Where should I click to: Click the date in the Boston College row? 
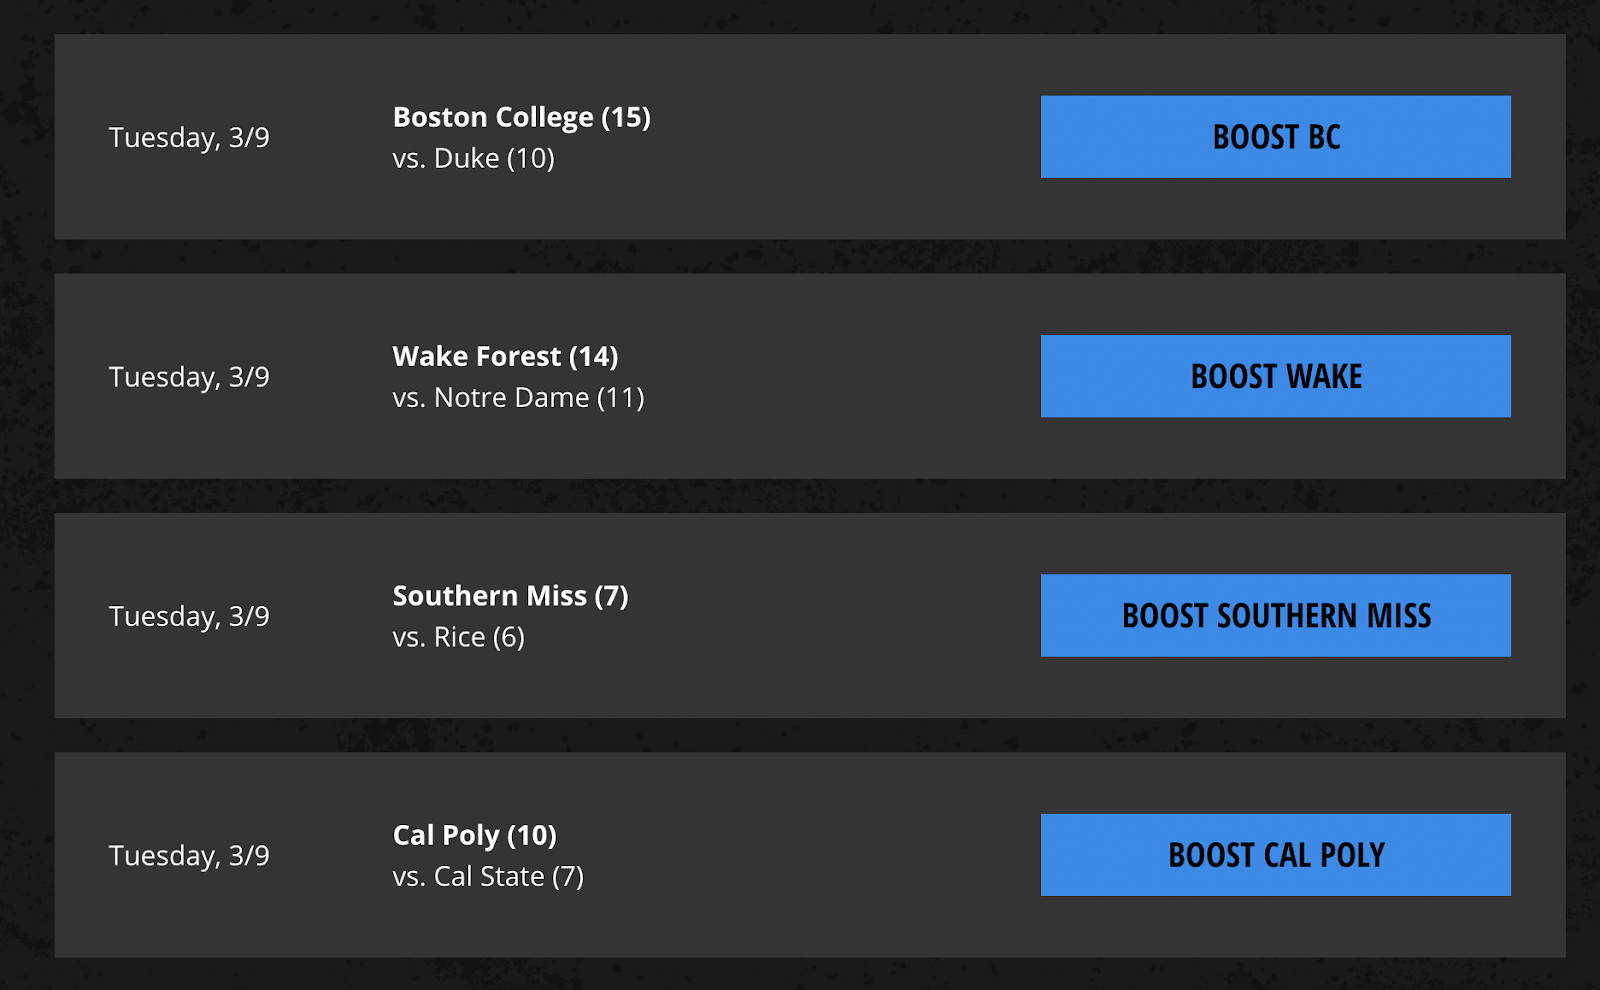coord(189,137)
